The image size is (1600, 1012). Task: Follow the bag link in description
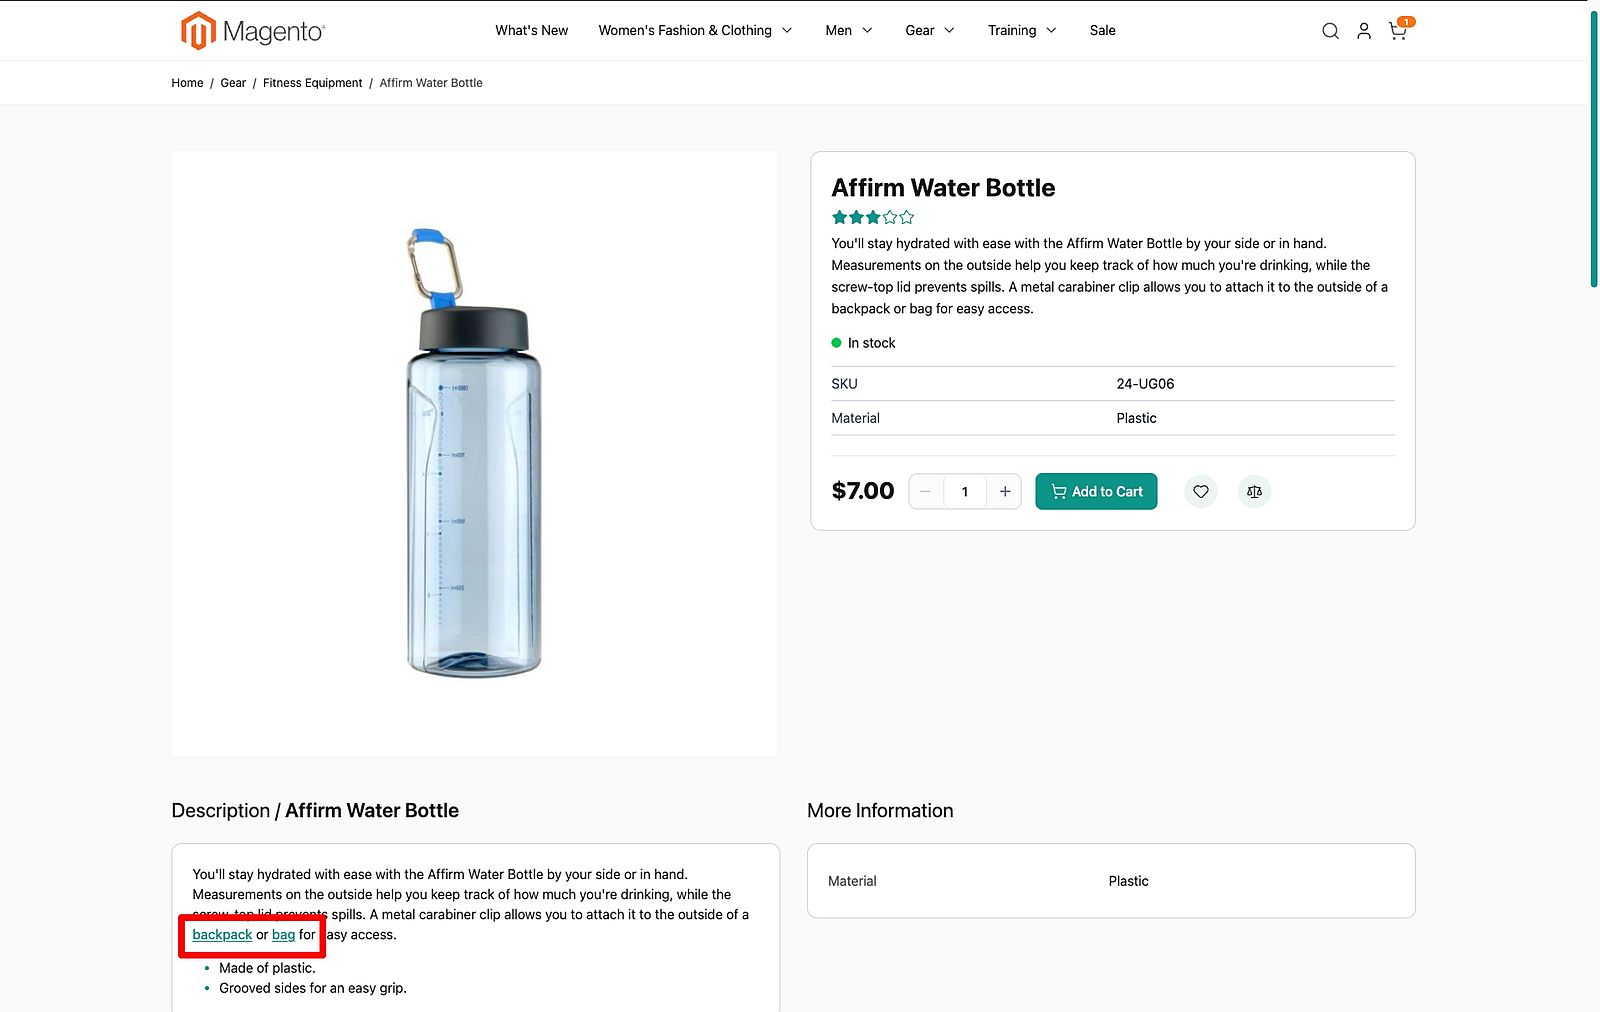click(283, 934)
